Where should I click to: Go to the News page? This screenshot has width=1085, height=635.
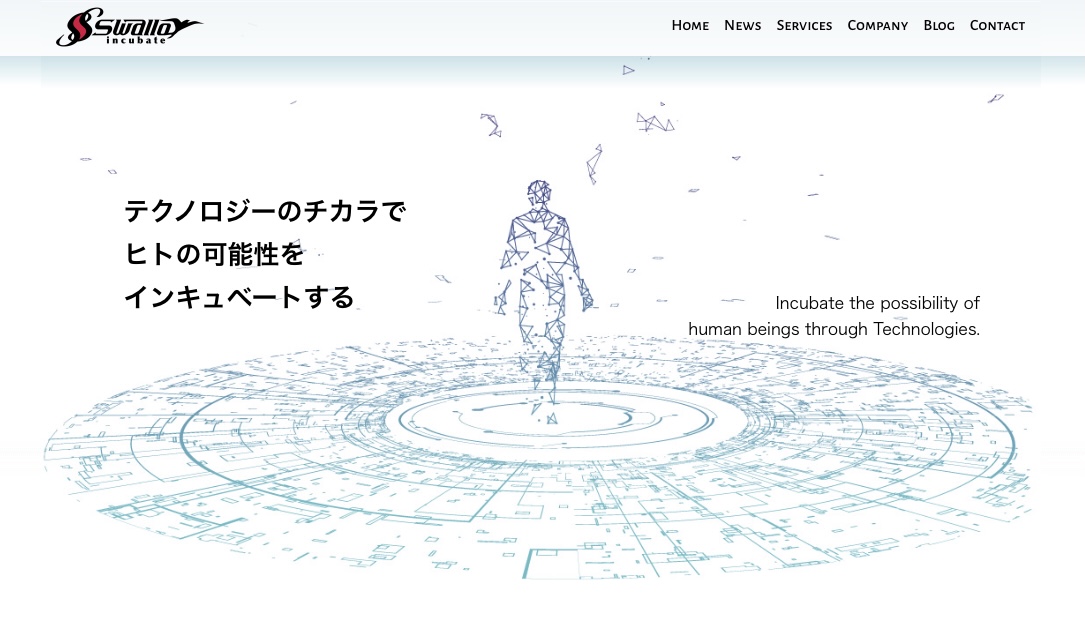pos(742,26)
